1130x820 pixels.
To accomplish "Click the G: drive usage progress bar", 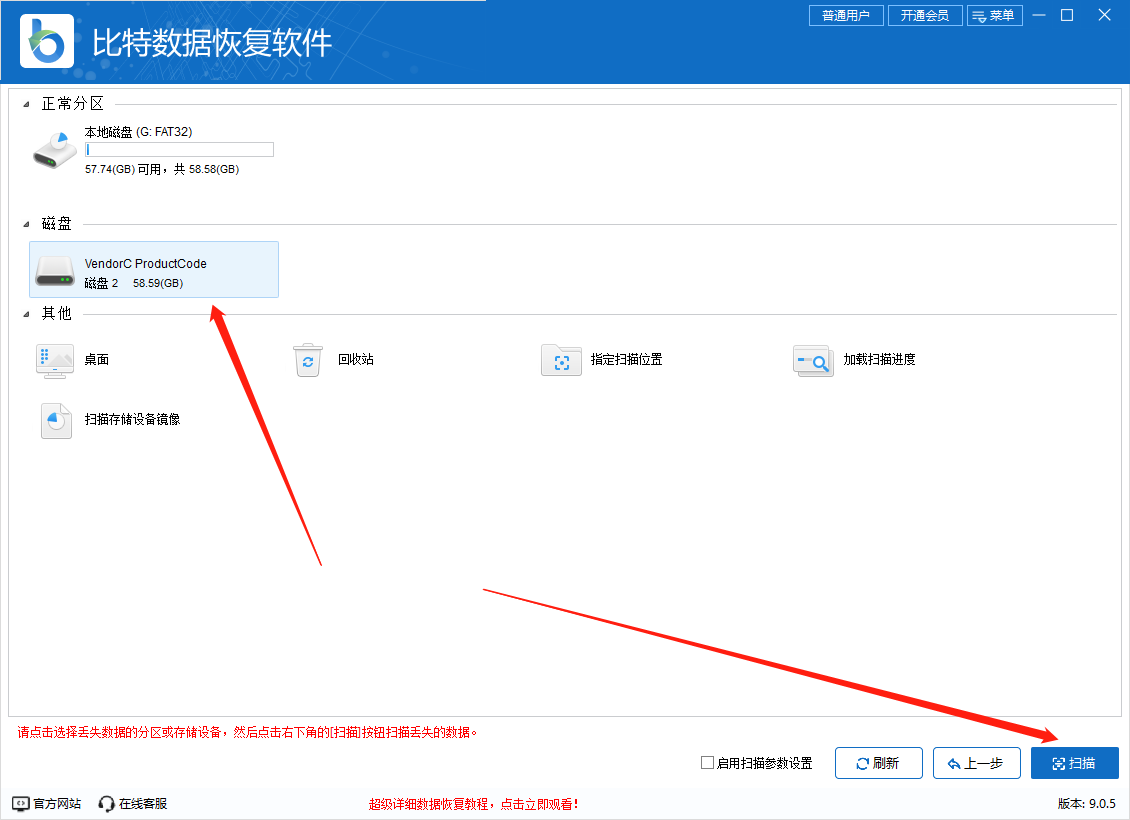I will click(x=180, y=149).
